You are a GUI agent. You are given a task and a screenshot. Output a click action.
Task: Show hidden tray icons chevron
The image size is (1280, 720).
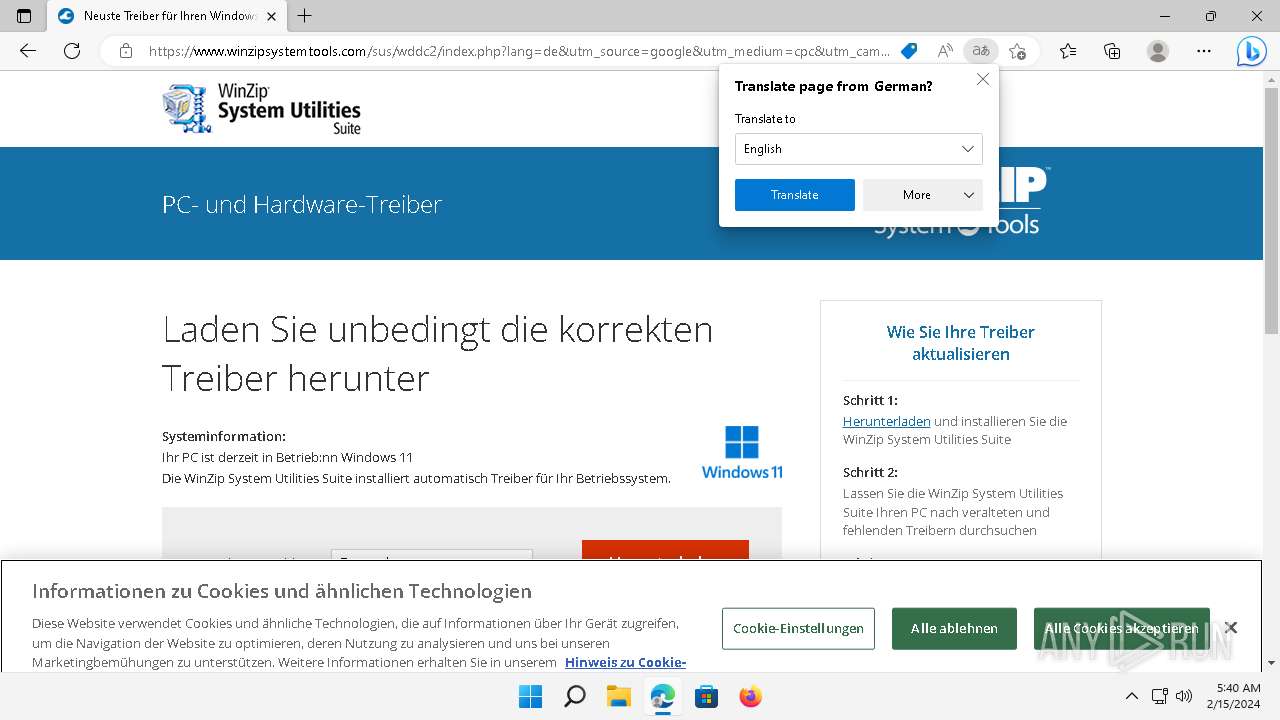tap(1131, 696)
